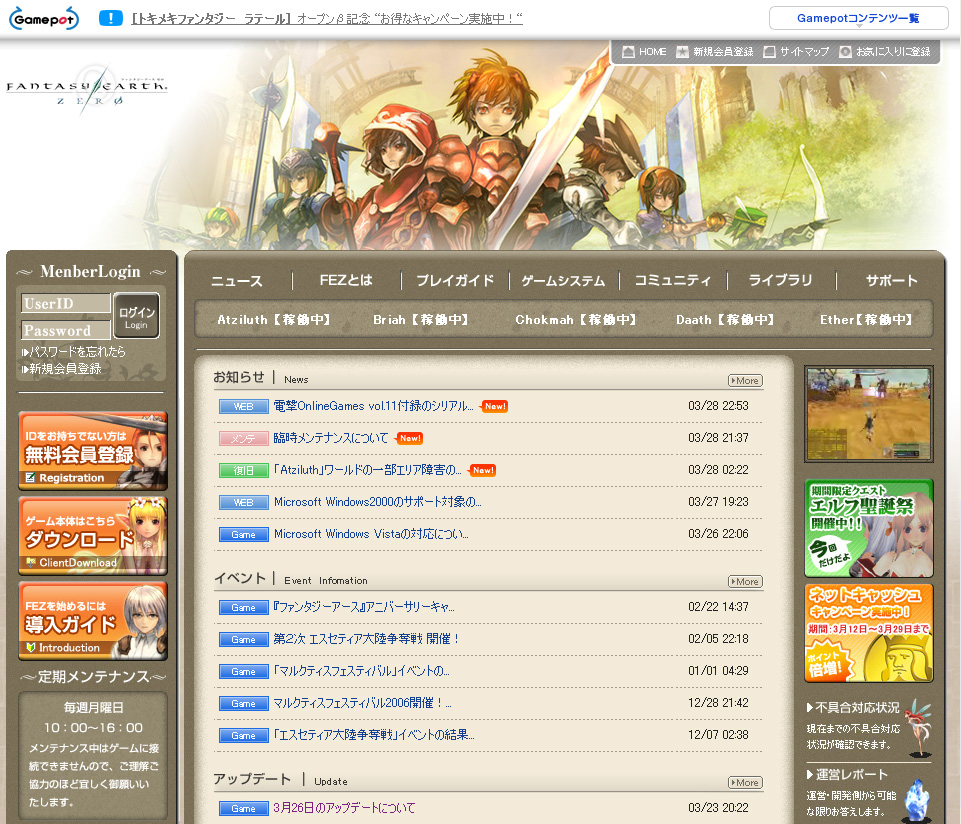
Task: Click the Gamepot logo icon
Action: pyautogui.click(x=45, y=18)
